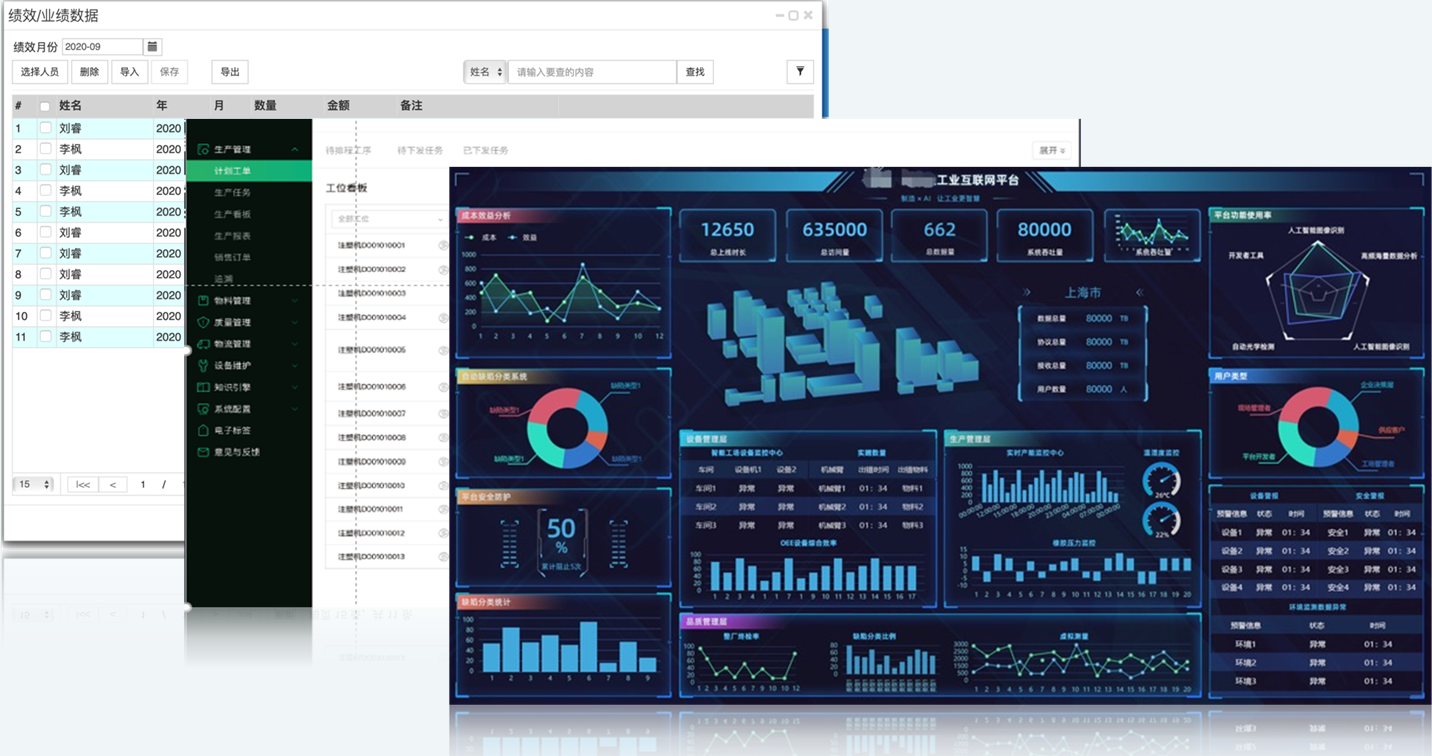Click the filter funnel icon
The image size is (1432, 756).
(x=800, y=72)
